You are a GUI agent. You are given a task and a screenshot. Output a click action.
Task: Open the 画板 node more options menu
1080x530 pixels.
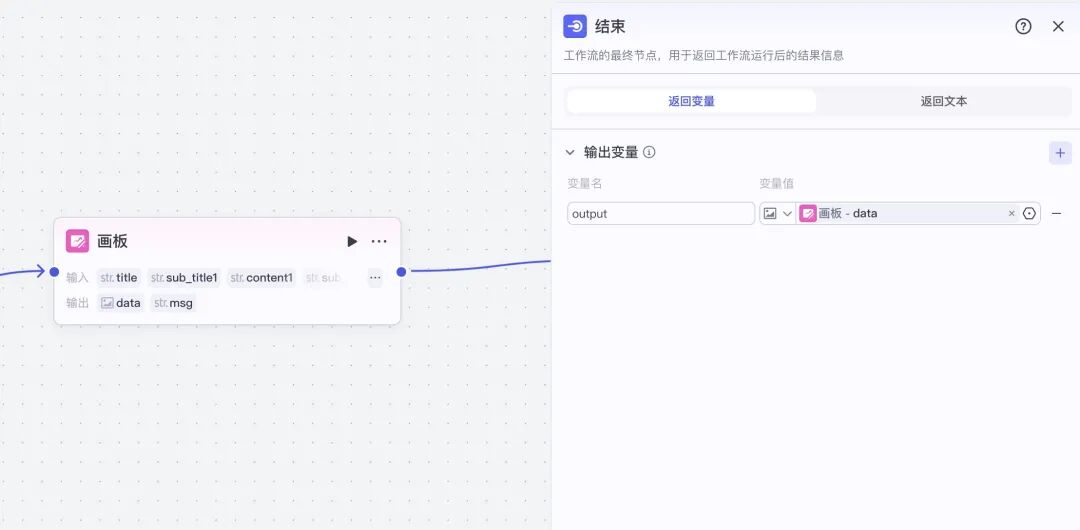379,241
